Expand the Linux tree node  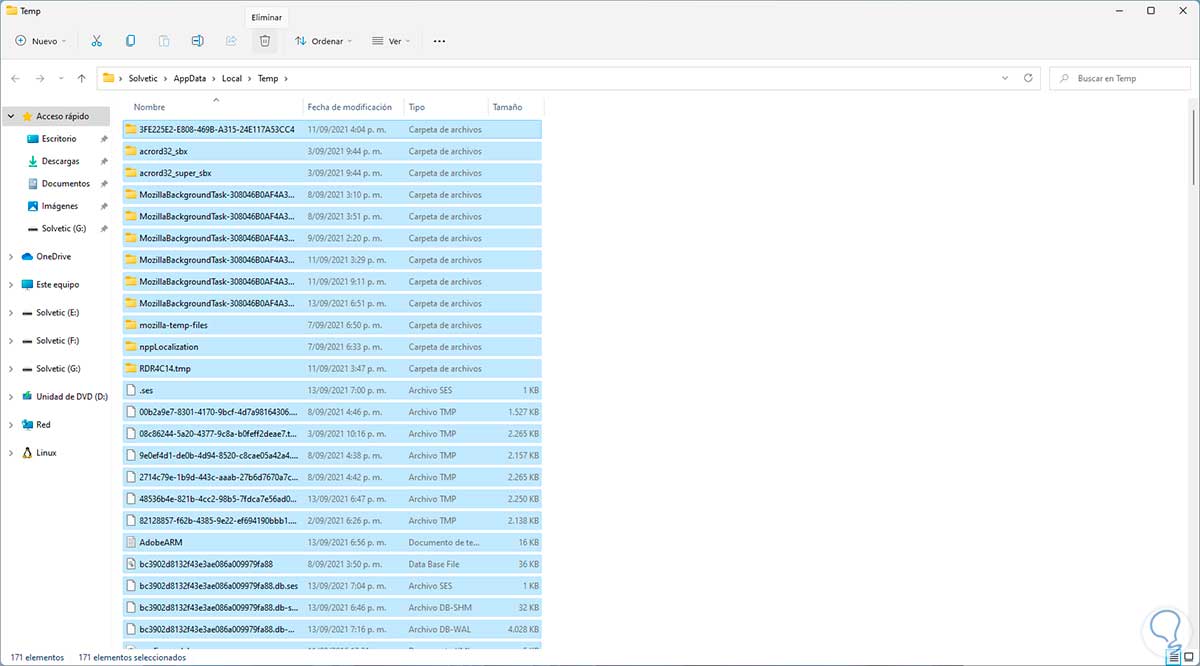tap(10, 452)
